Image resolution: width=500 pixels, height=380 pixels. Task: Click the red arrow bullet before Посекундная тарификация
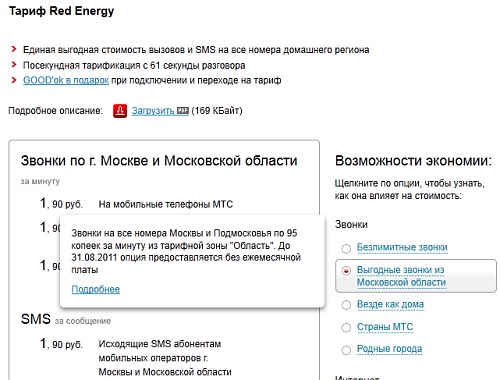coord(14,65)
